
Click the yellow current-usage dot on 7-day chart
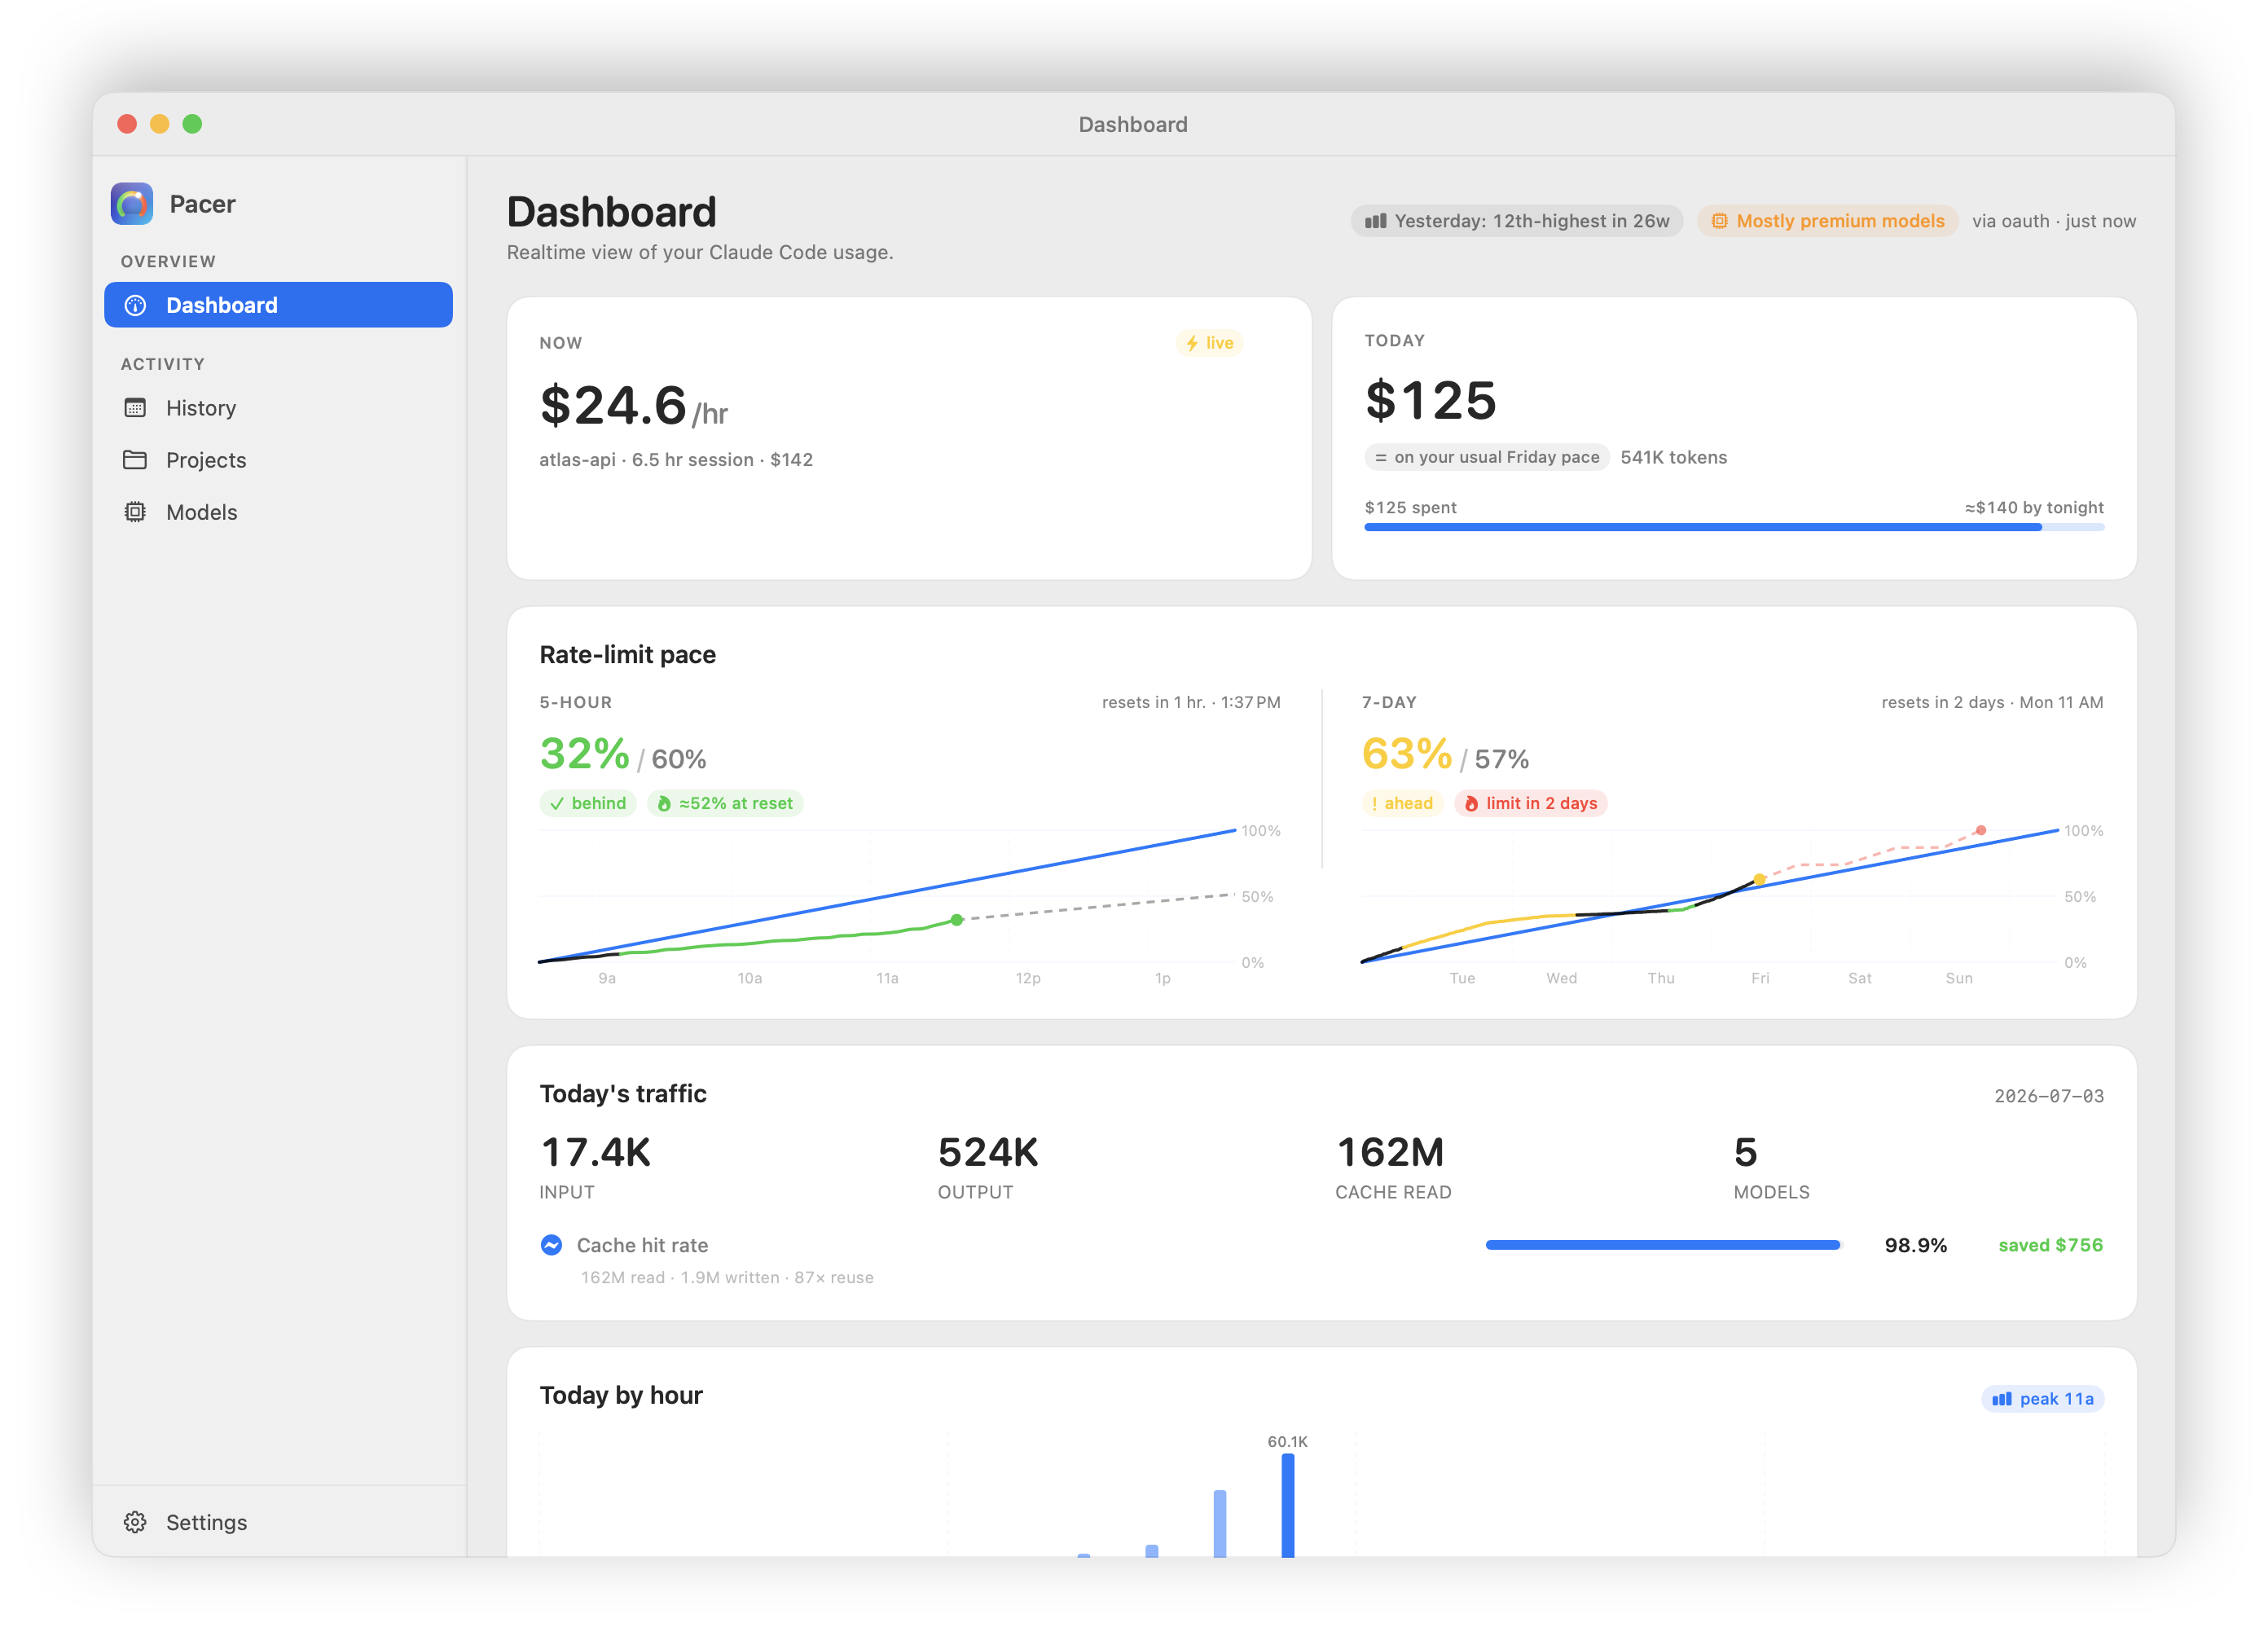point(1759,880)
